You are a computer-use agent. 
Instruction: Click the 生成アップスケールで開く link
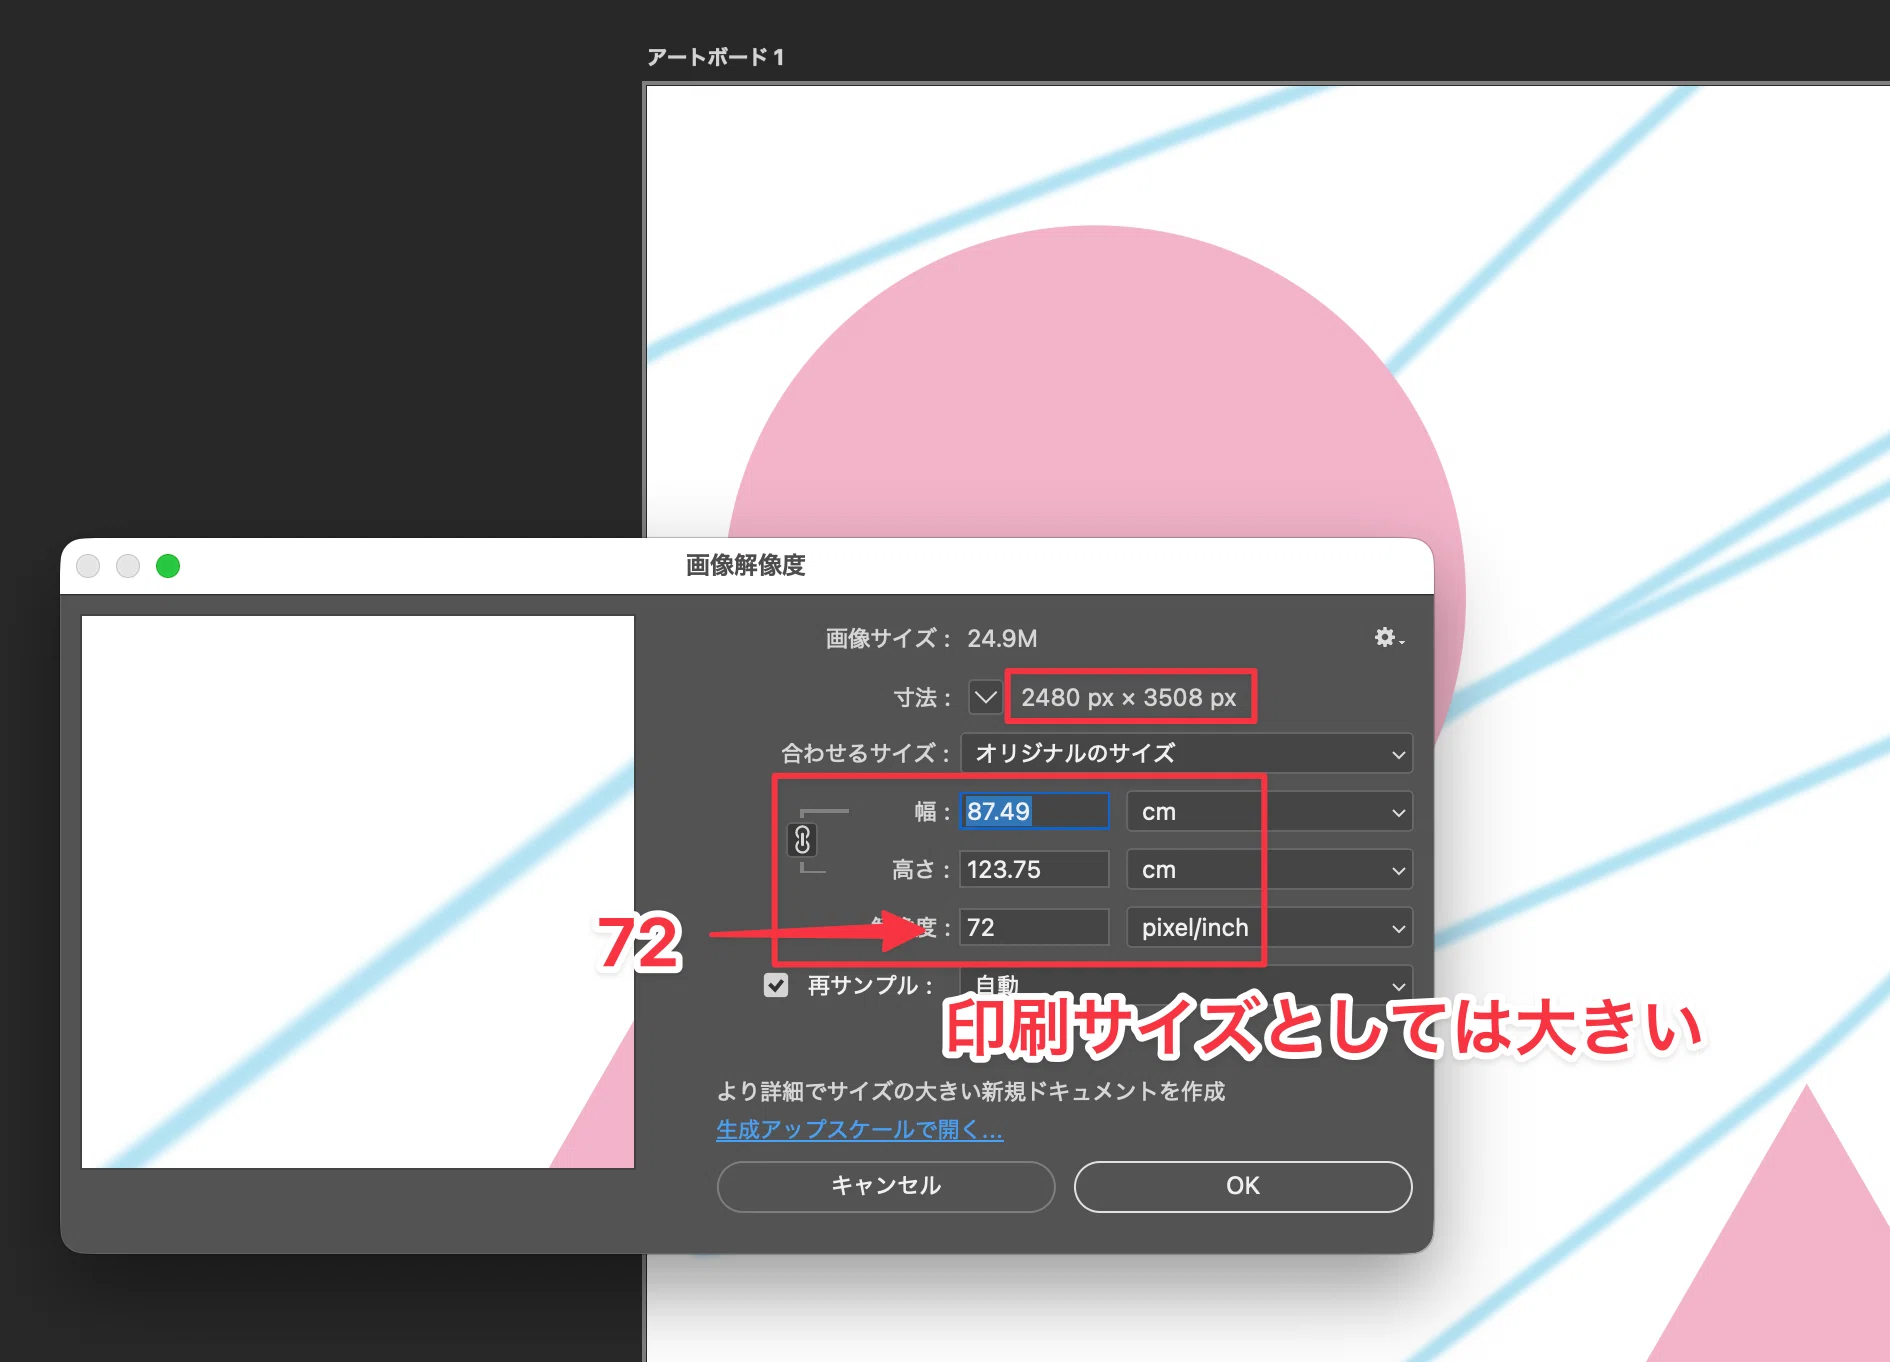859,1129
